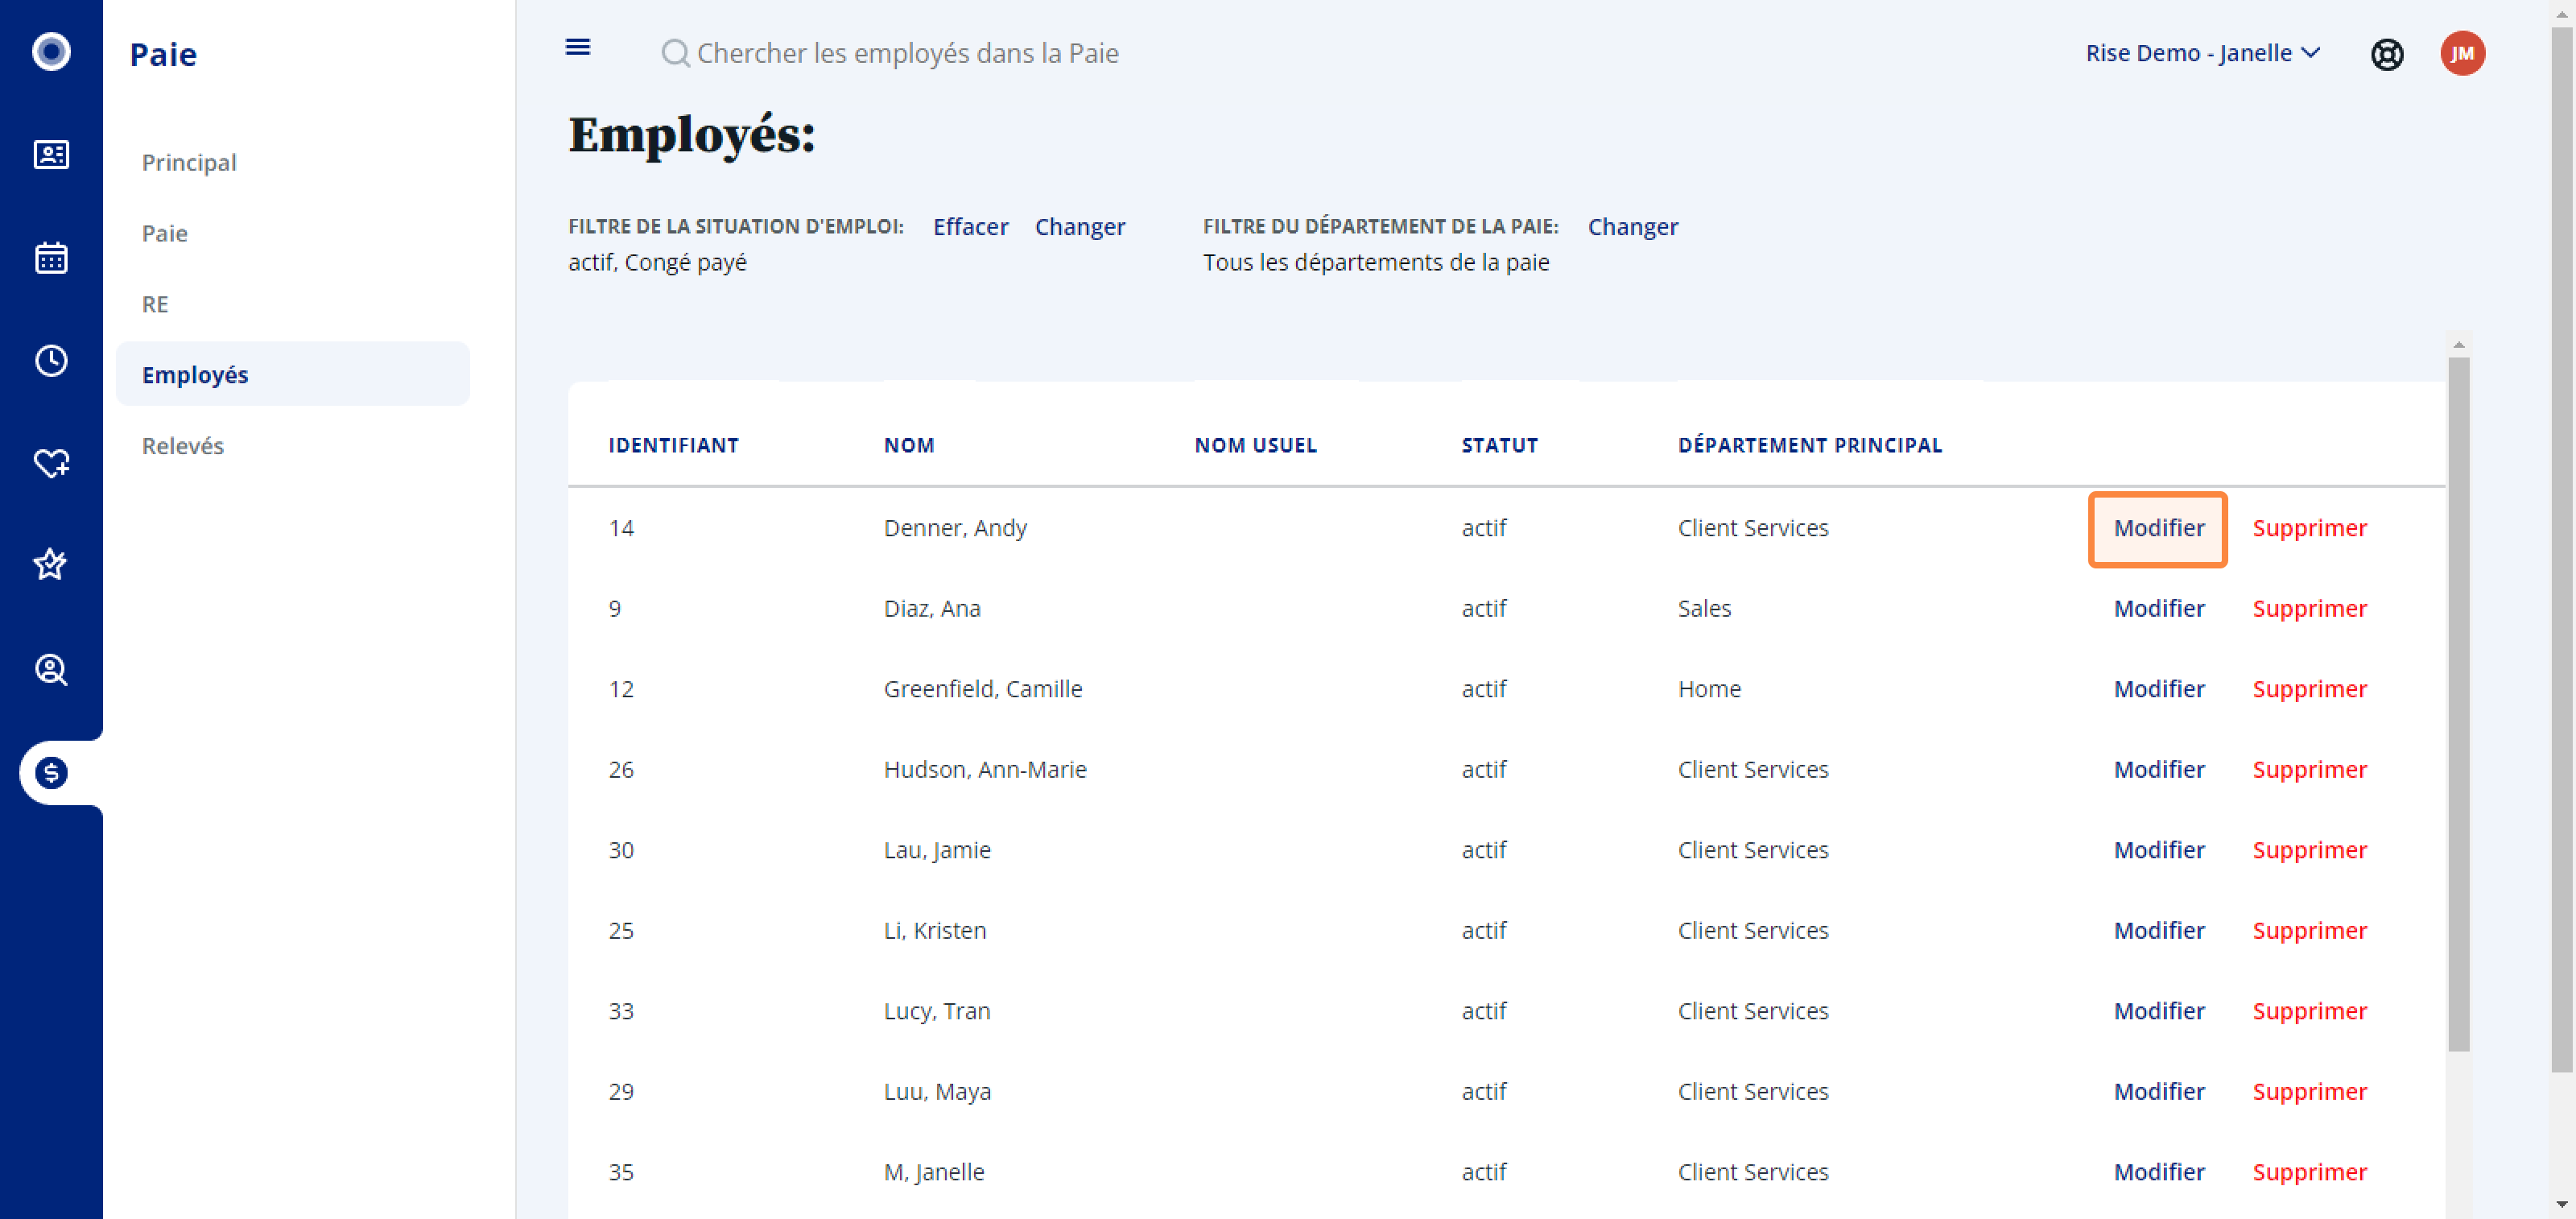This screenshot has height=1219, width=2576.
Task: Click Modifier for M, Janelle
Action: pyautogui.click(x=2158, y=1172)
